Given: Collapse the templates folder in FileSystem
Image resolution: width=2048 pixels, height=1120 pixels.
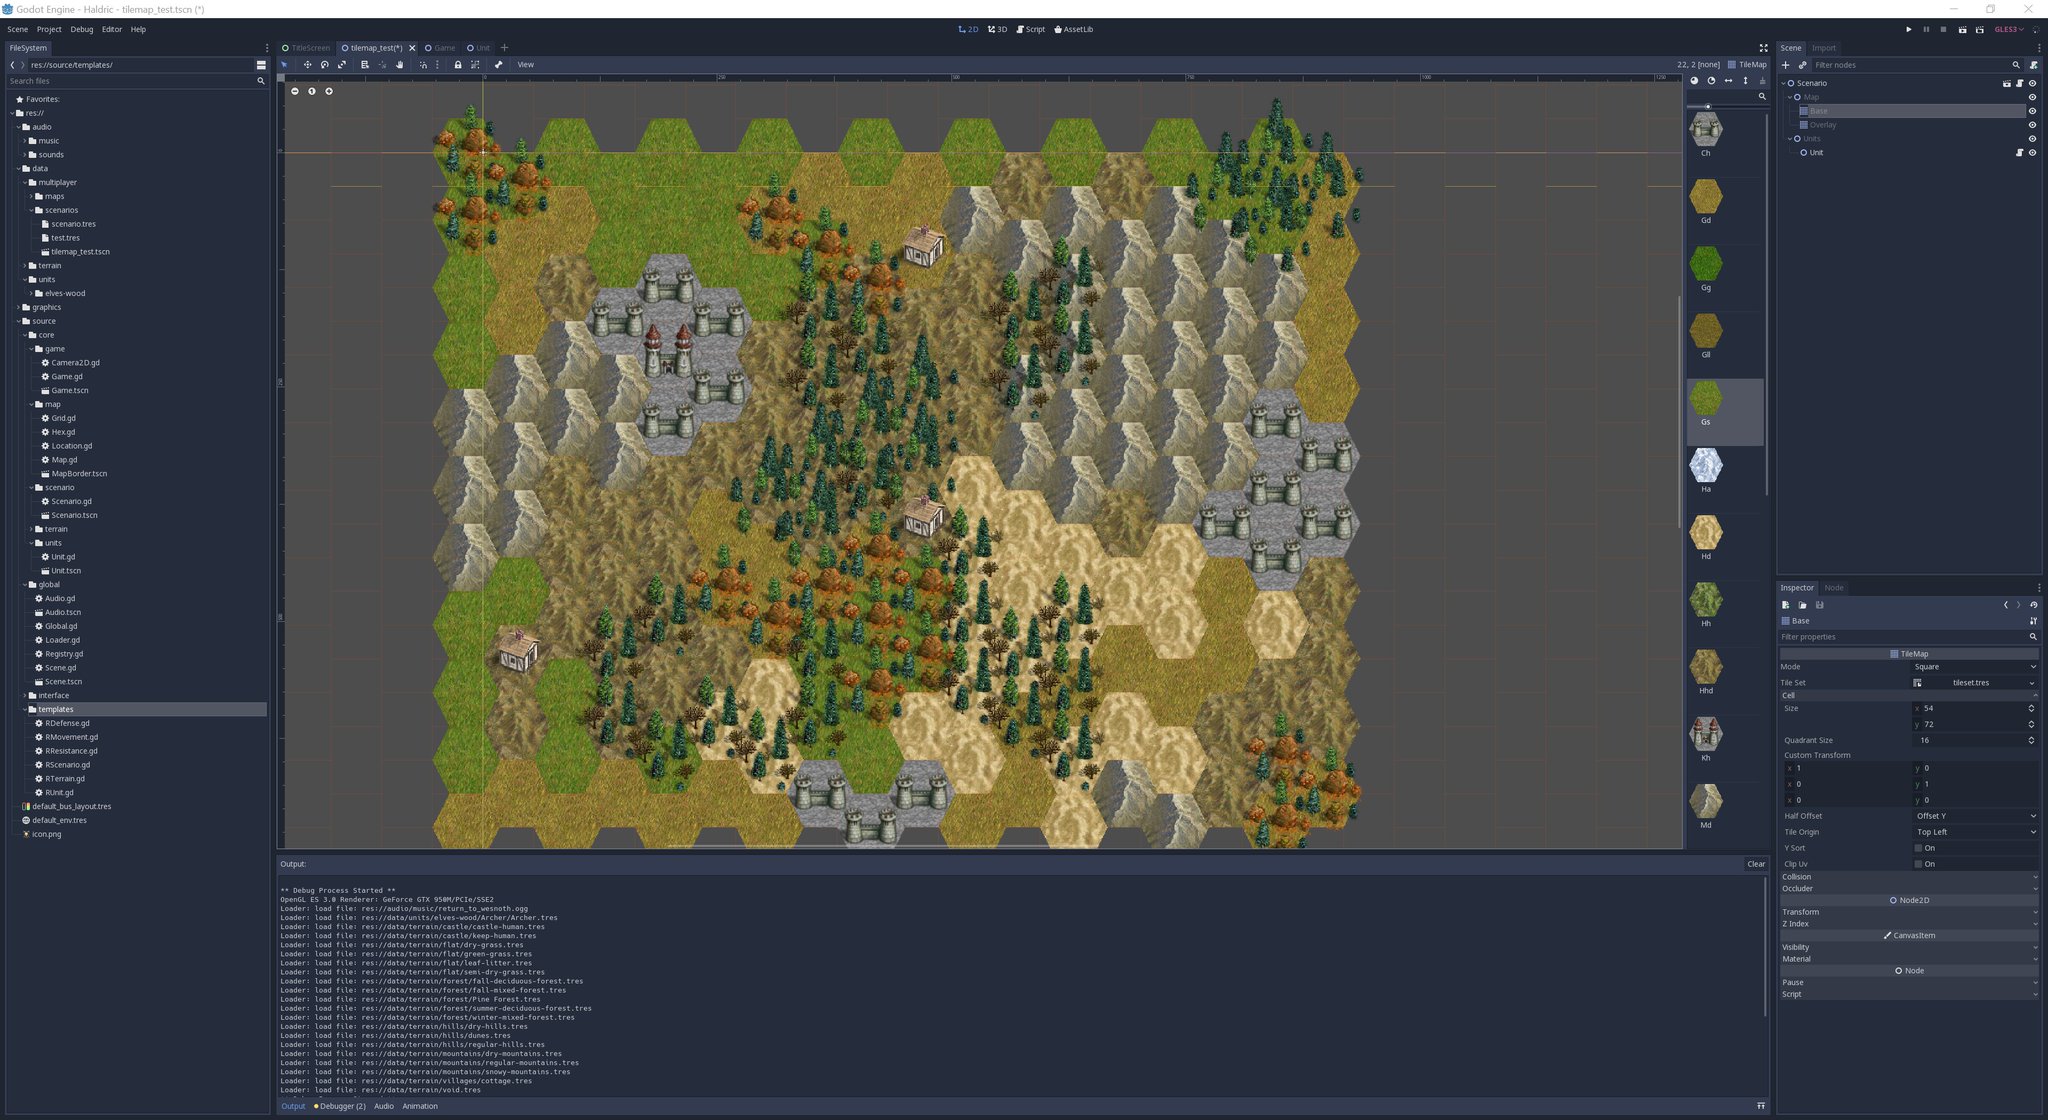Looking at the screenshot, I should click(25, 709).
